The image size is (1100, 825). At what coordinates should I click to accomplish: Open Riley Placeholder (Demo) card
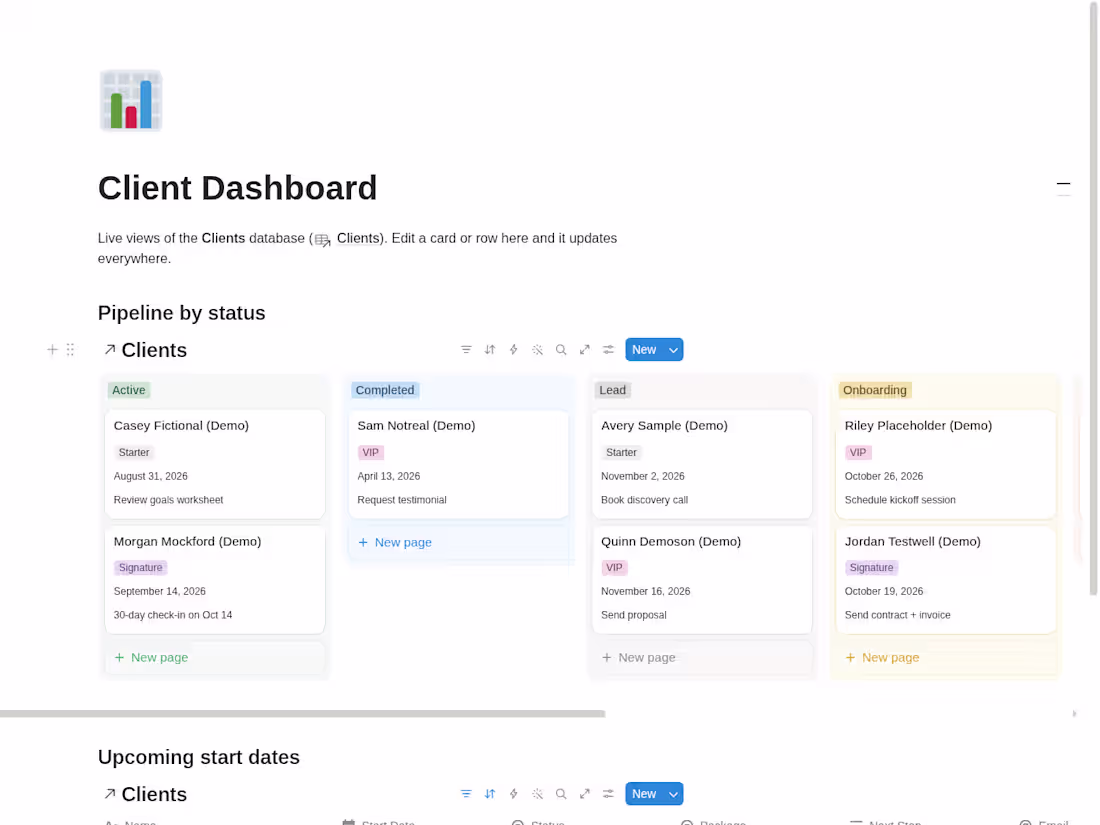pos(946,464)
